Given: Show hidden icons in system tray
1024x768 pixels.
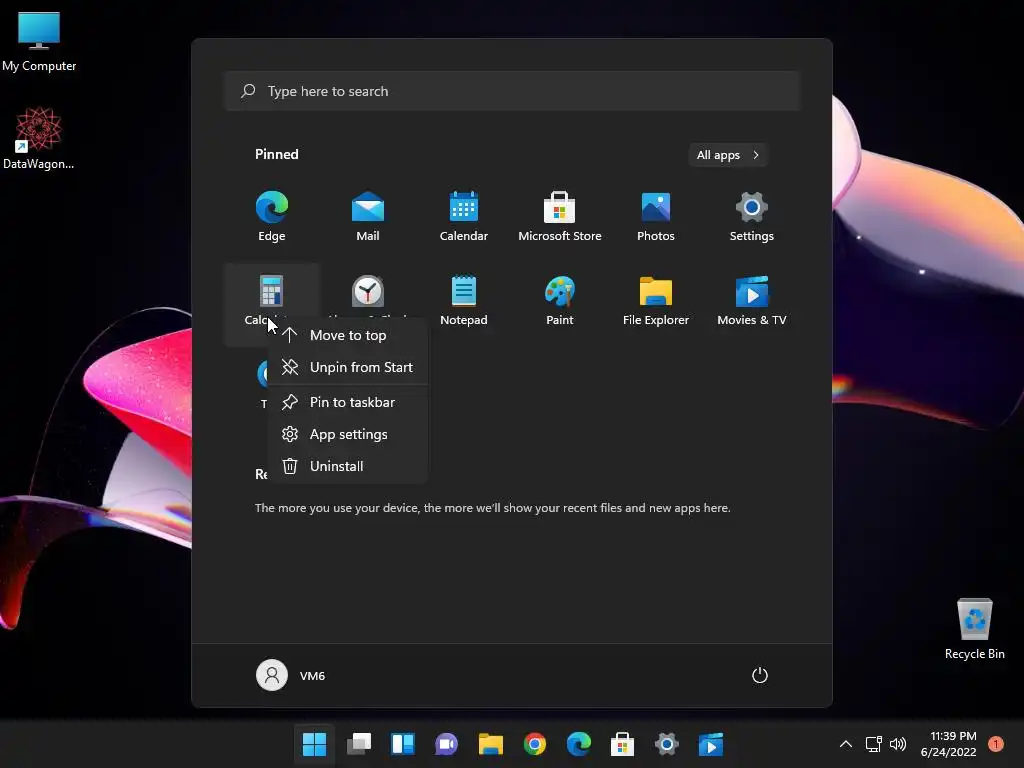Looking at the screenshot, I should pyautogui.click(x=846, y=744).
